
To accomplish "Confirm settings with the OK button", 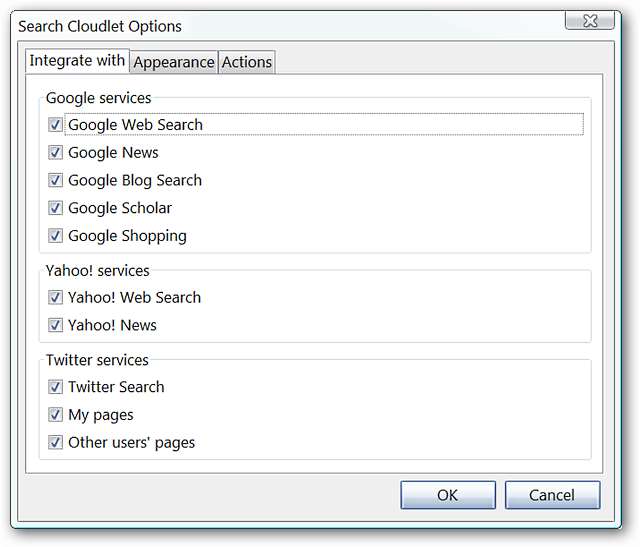I will pyautogui.click(x=447, y=495).
